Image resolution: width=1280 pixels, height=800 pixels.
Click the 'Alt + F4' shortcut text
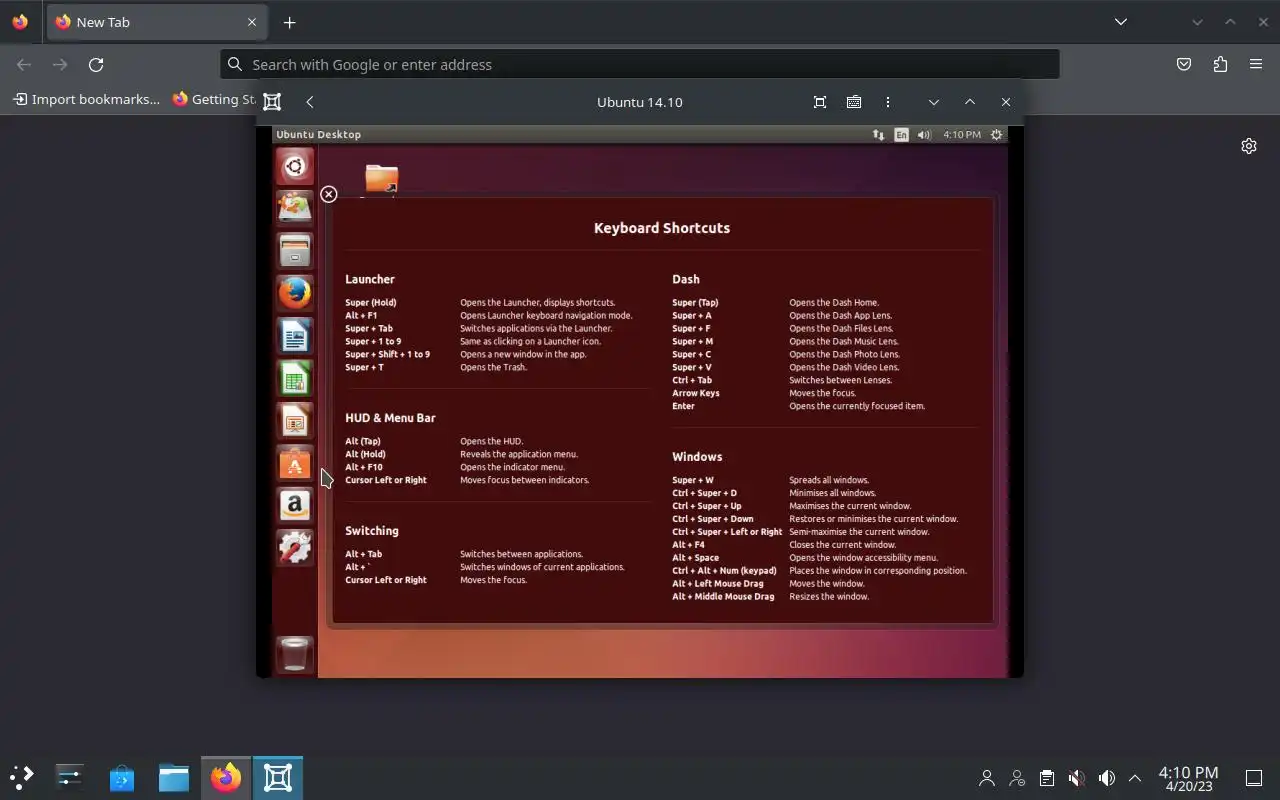pyautogui.click(x=688, y=545)
